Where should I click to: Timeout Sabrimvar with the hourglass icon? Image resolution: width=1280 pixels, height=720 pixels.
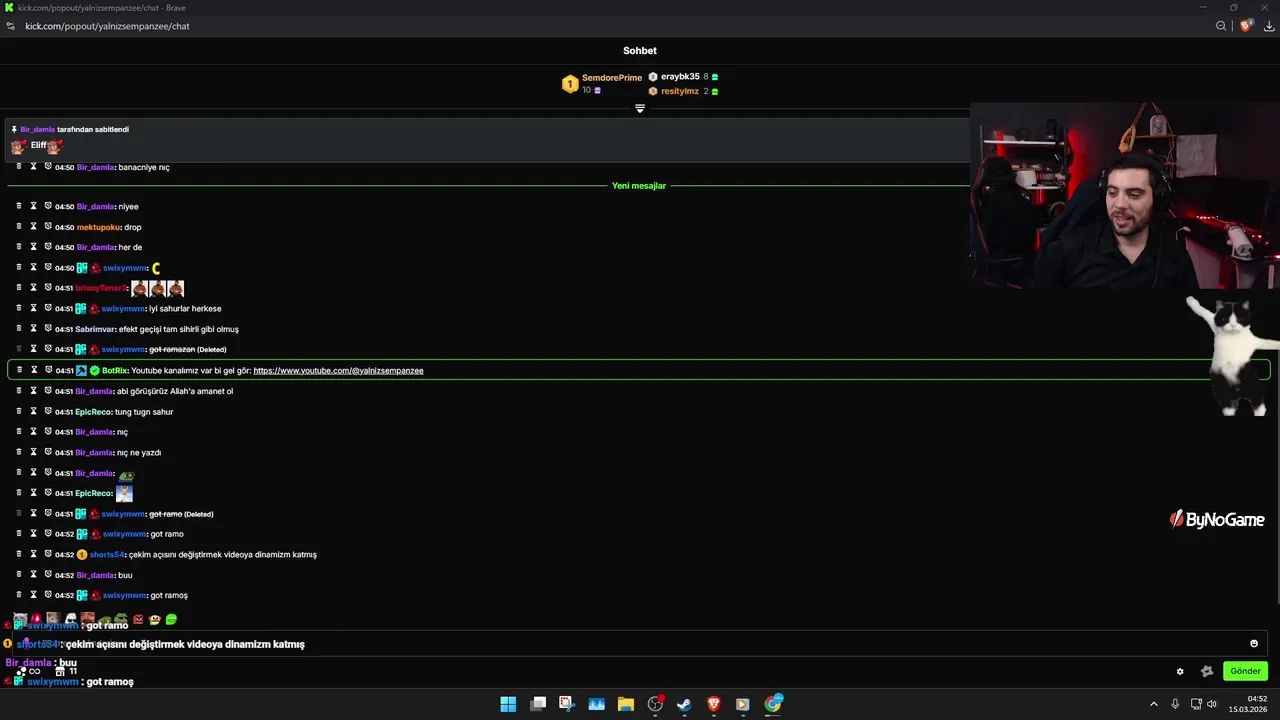coord(33,328)
